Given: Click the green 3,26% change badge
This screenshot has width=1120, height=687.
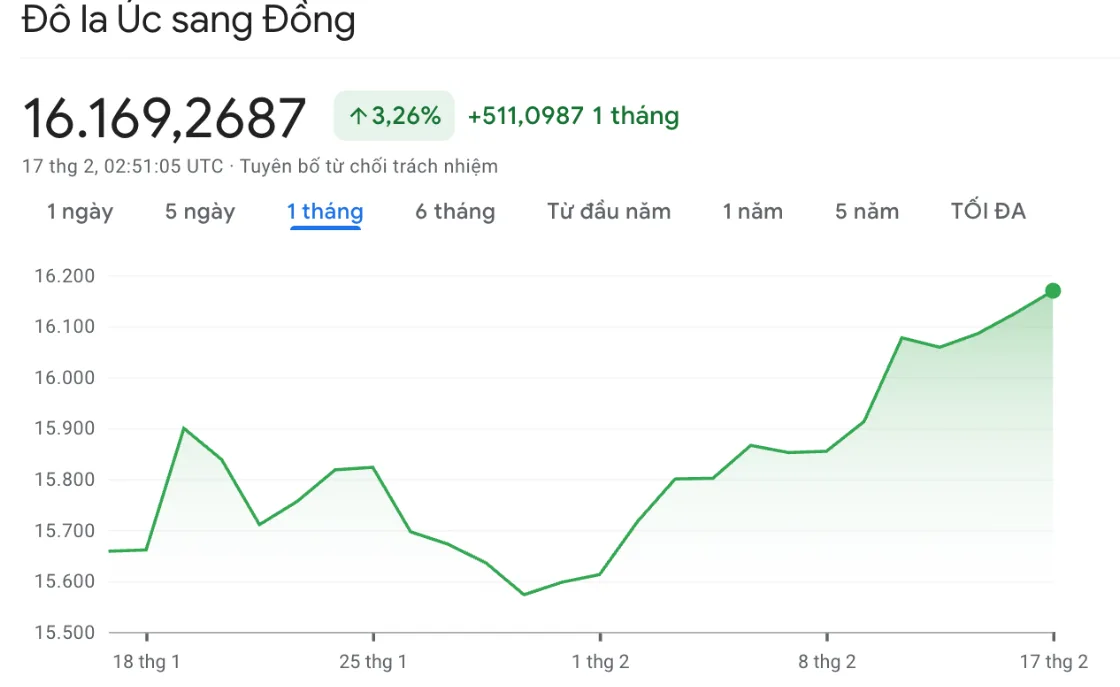Looking at the screenshot, I should coord(394,116).
